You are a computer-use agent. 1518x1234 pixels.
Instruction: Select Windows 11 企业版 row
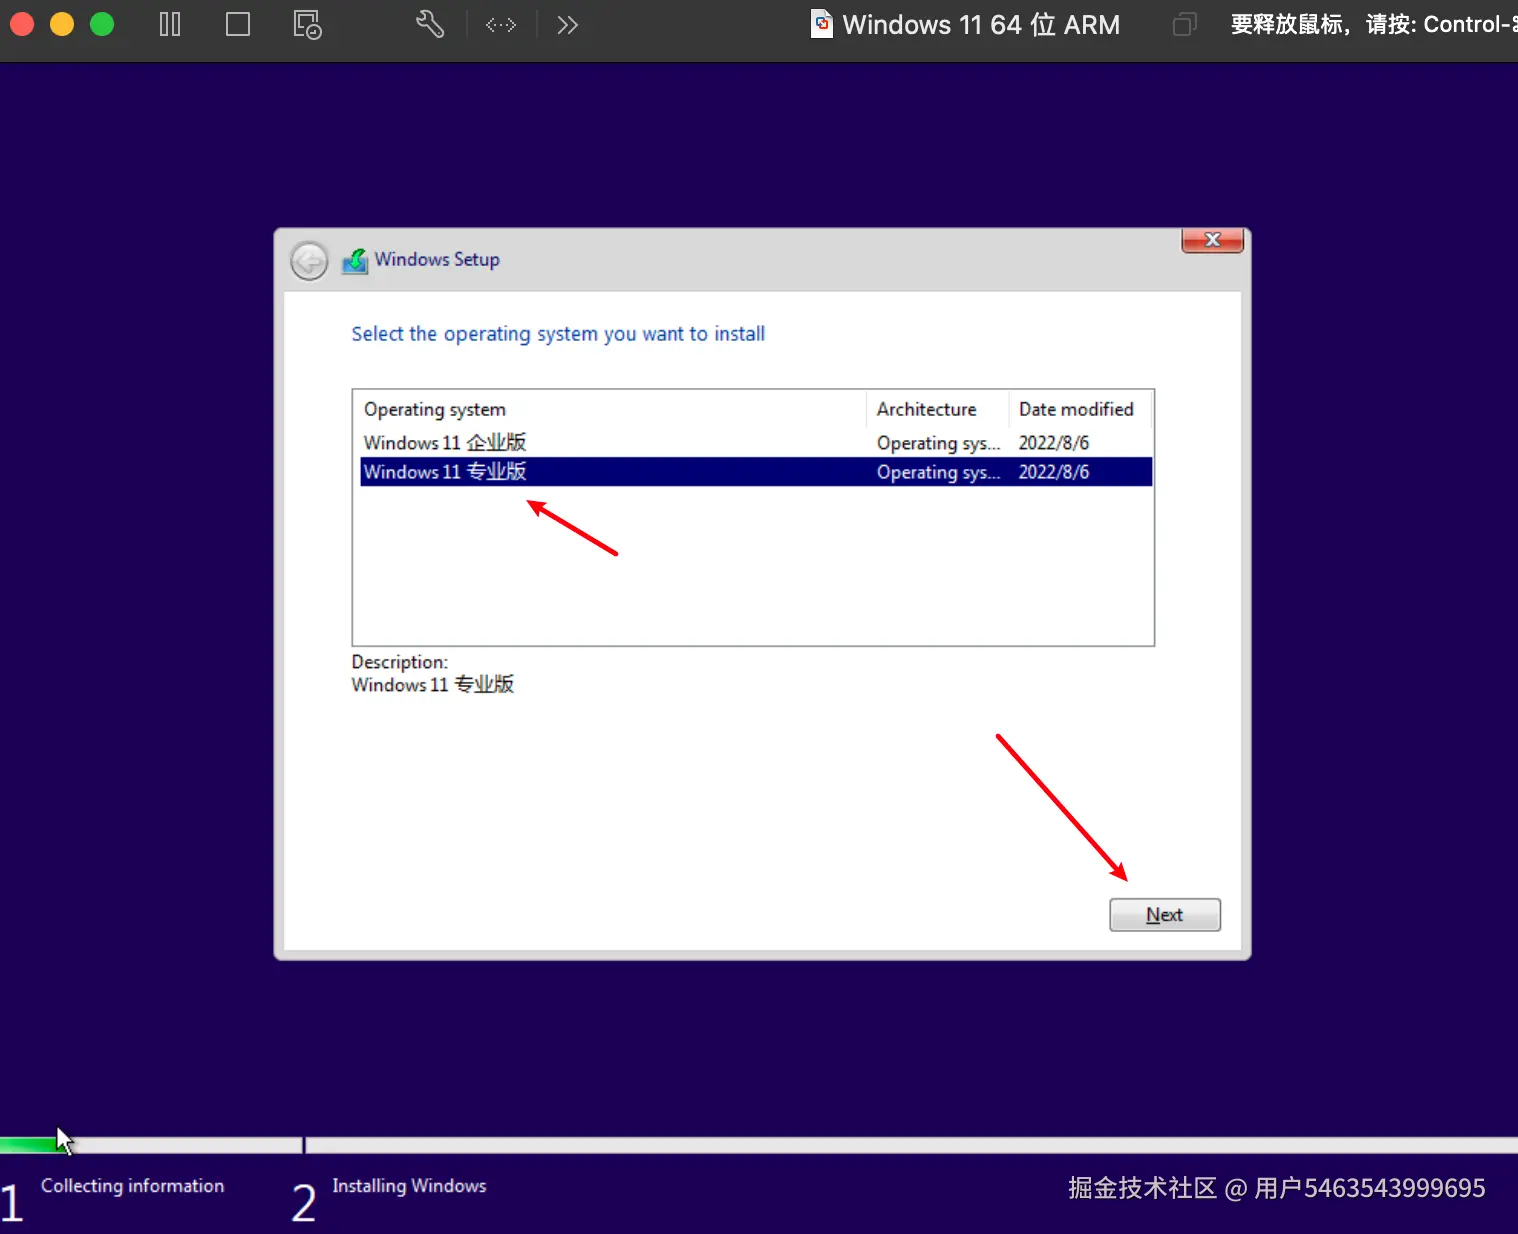(x=756, y=442)
